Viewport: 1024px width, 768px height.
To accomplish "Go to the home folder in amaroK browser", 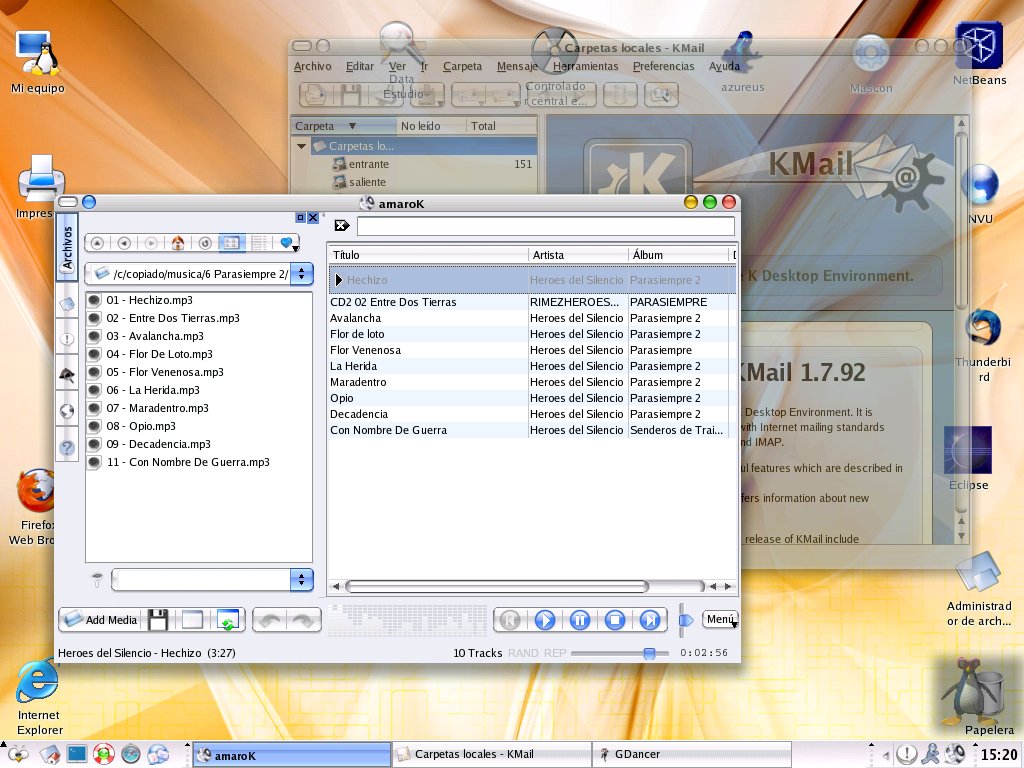I will pos(178,243).
